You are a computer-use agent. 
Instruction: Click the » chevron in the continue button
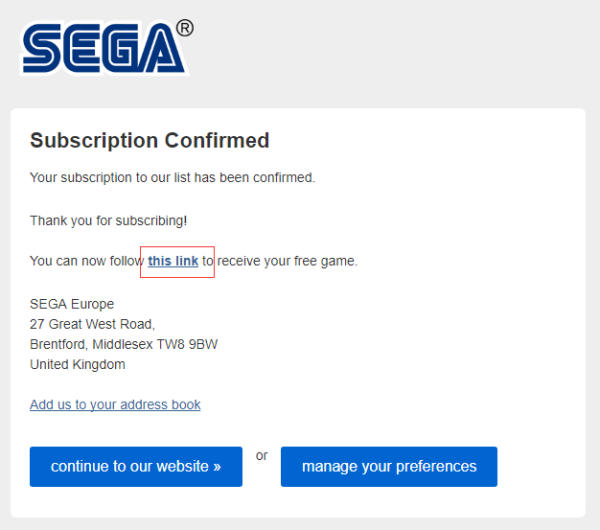pyautogui.click(x=217, y=467)
